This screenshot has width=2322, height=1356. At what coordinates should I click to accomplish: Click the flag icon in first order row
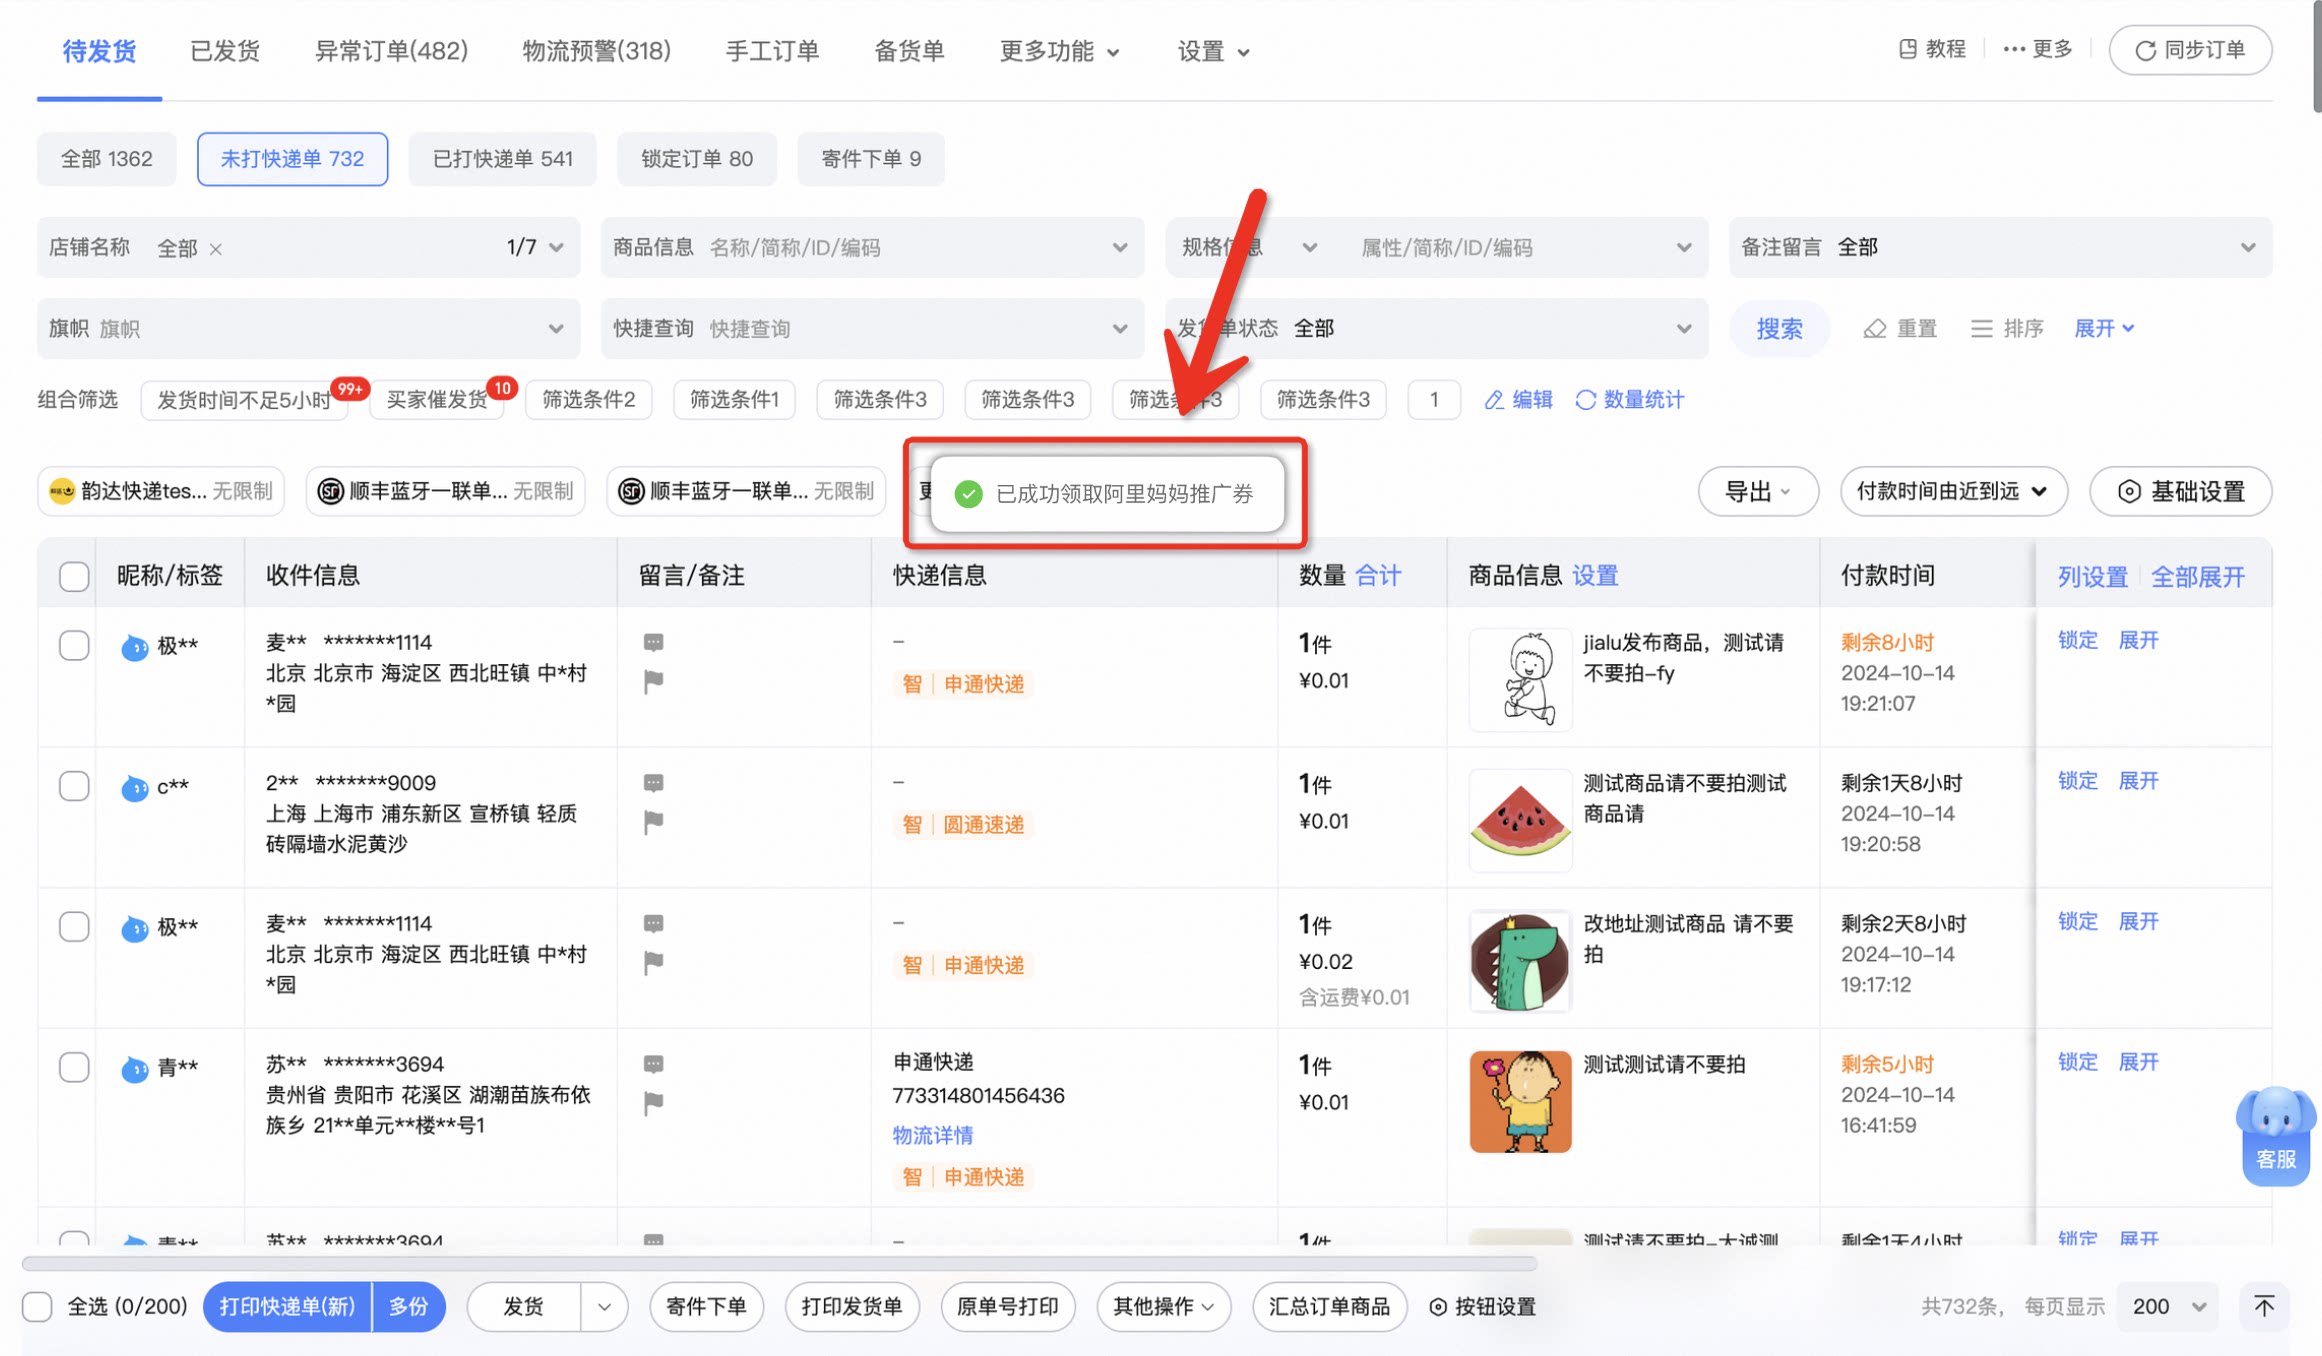click(653, 682)
